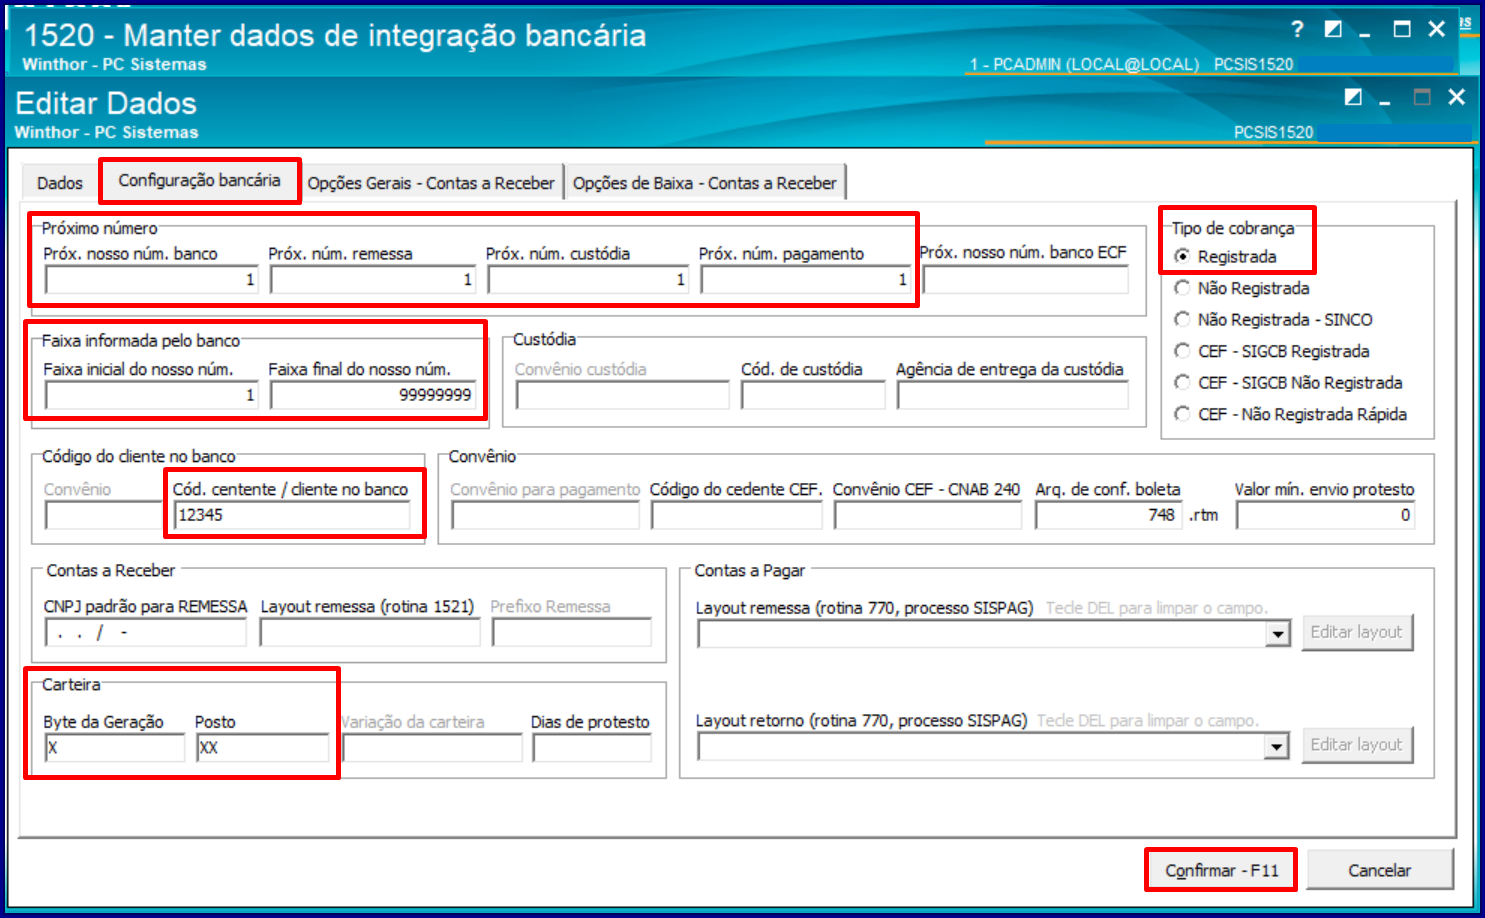Click the Byte da Geração field
1485x918 pixels.
pyautogui.click(x=115, y=748)
